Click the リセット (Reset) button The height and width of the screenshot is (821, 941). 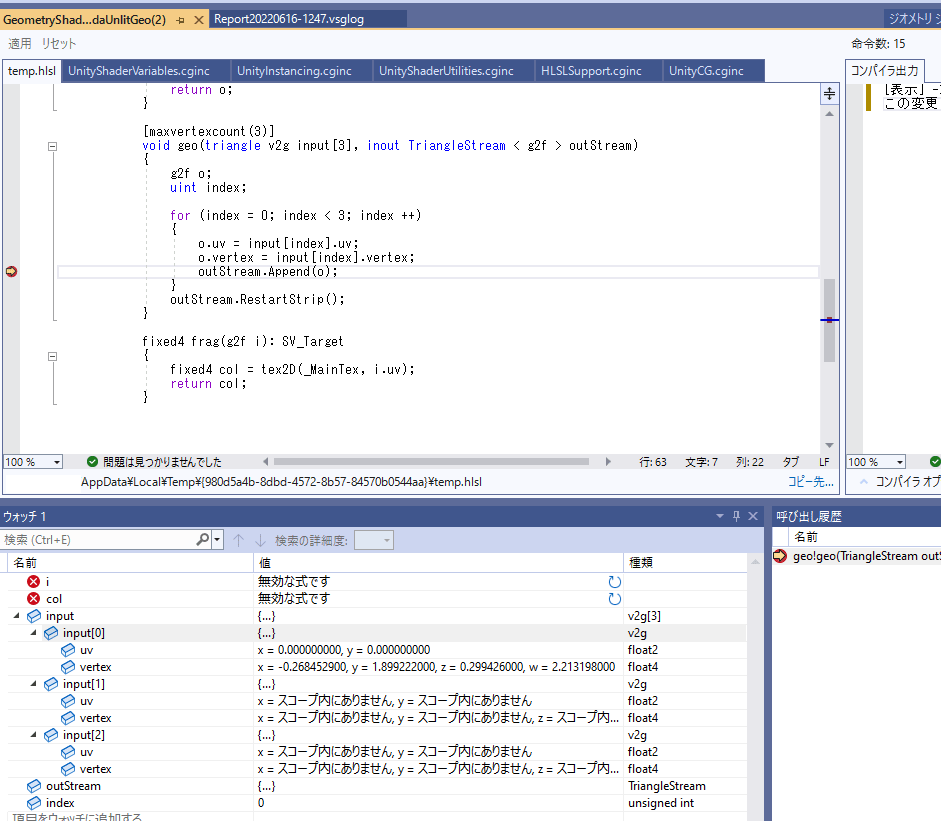tap(58, 44)
